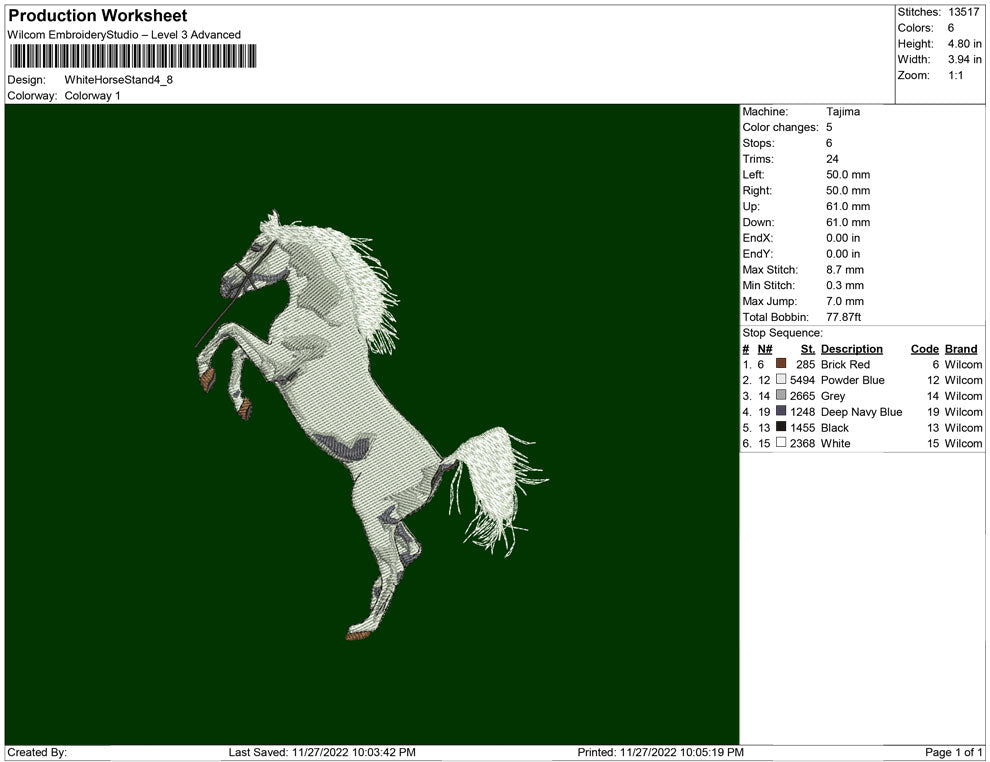The width and height of the screenshot is (990, 762).
Task: Click the Brick Red color swatch
Action: click(781, 365)
